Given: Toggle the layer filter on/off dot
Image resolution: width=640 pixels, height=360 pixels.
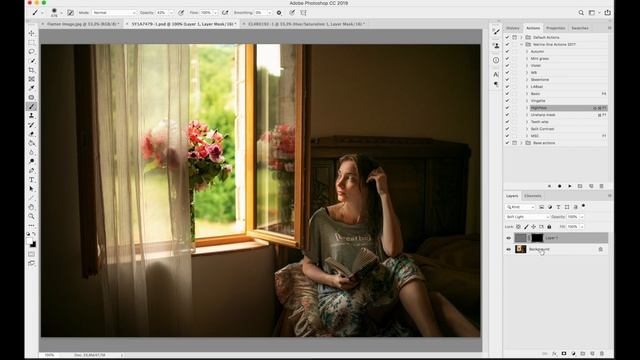Looking at the screenshot, I should click(584, 206).
